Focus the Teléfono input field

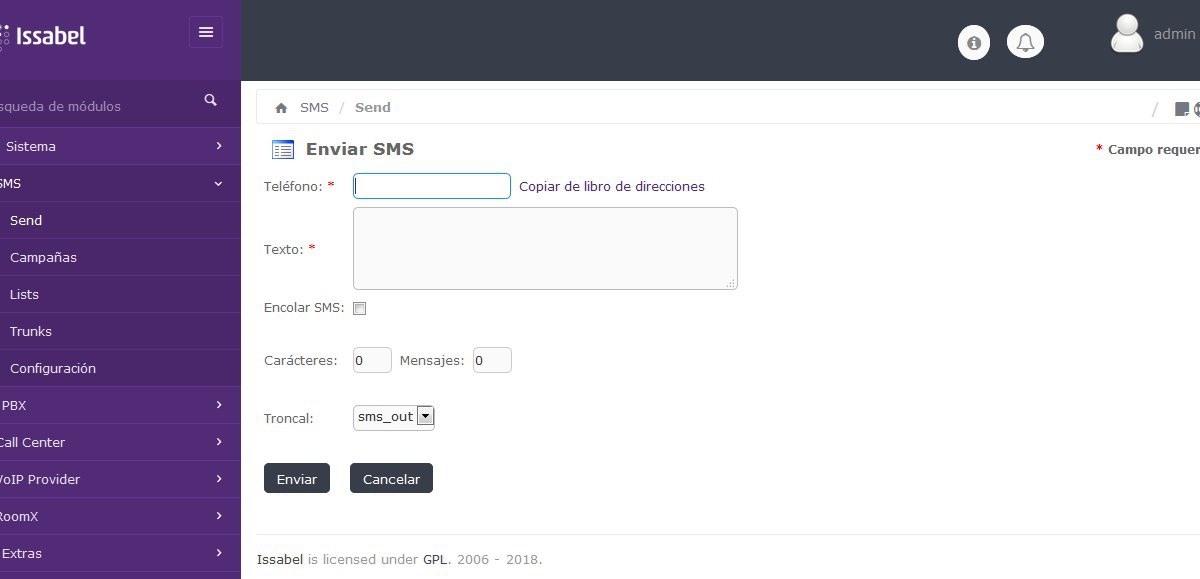pos(432,186)
